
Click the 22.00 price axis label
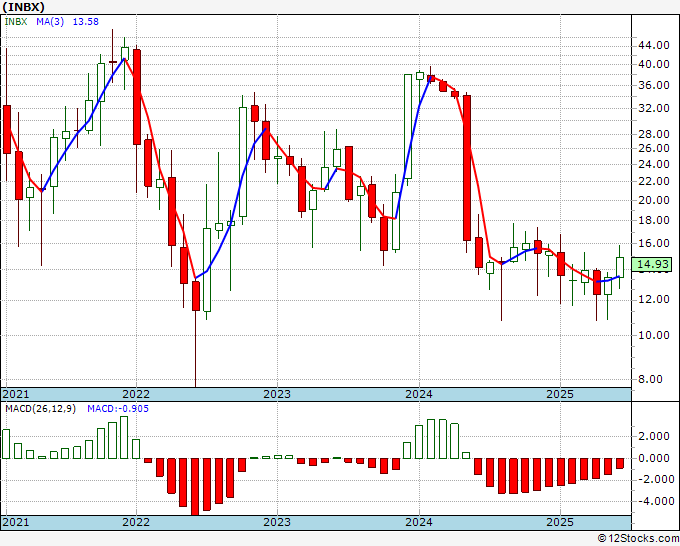tap(653, 181)
